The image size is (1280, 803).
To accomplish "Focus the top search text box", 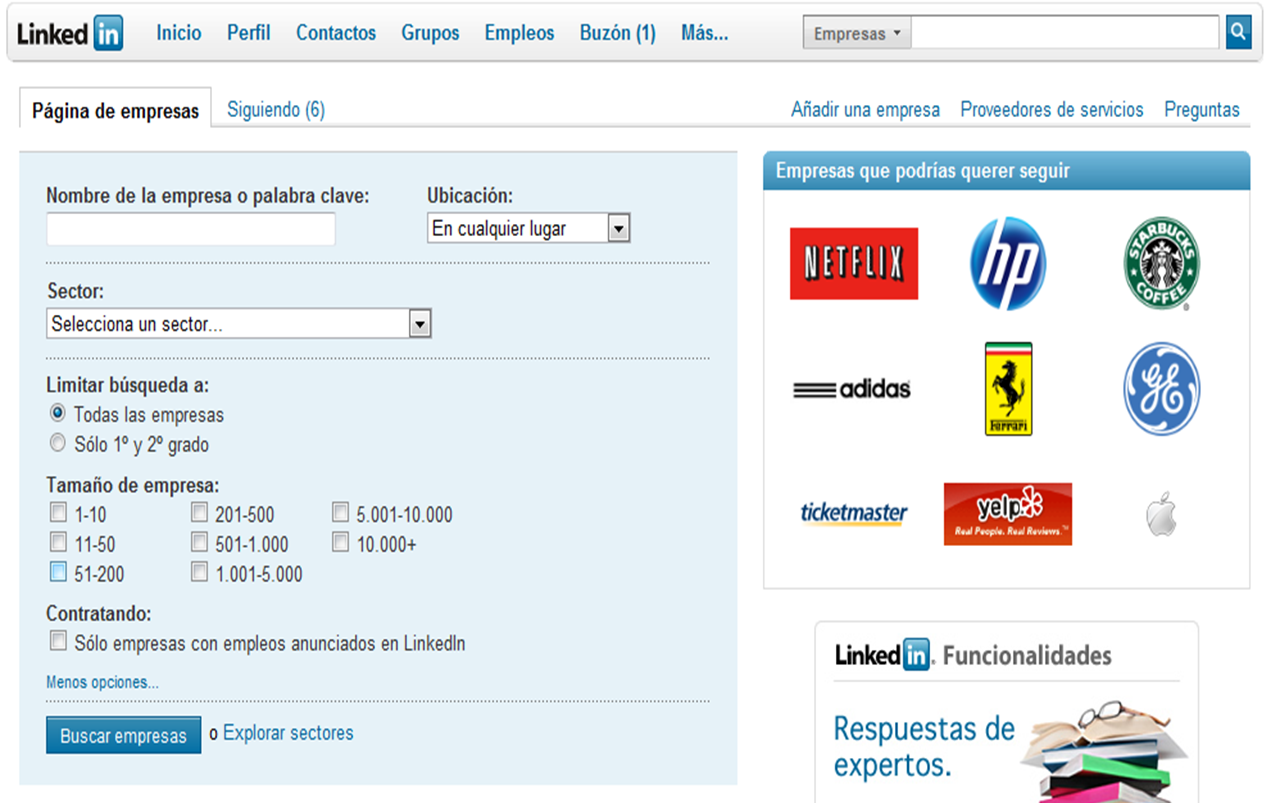I will pyautogui.click(x=1066, y=32).
